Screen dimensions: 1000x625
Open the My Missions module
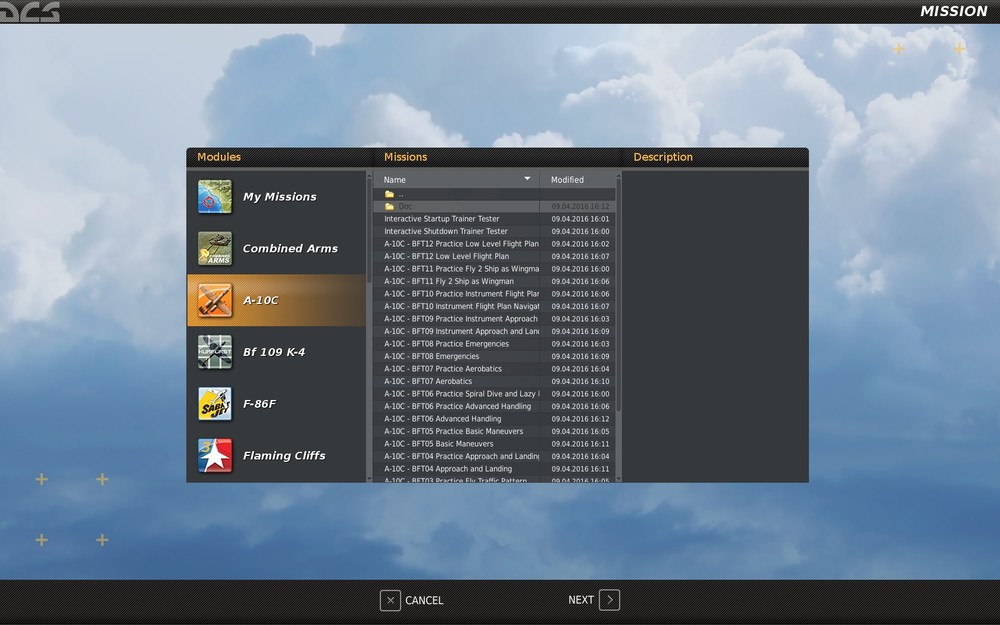276,196
